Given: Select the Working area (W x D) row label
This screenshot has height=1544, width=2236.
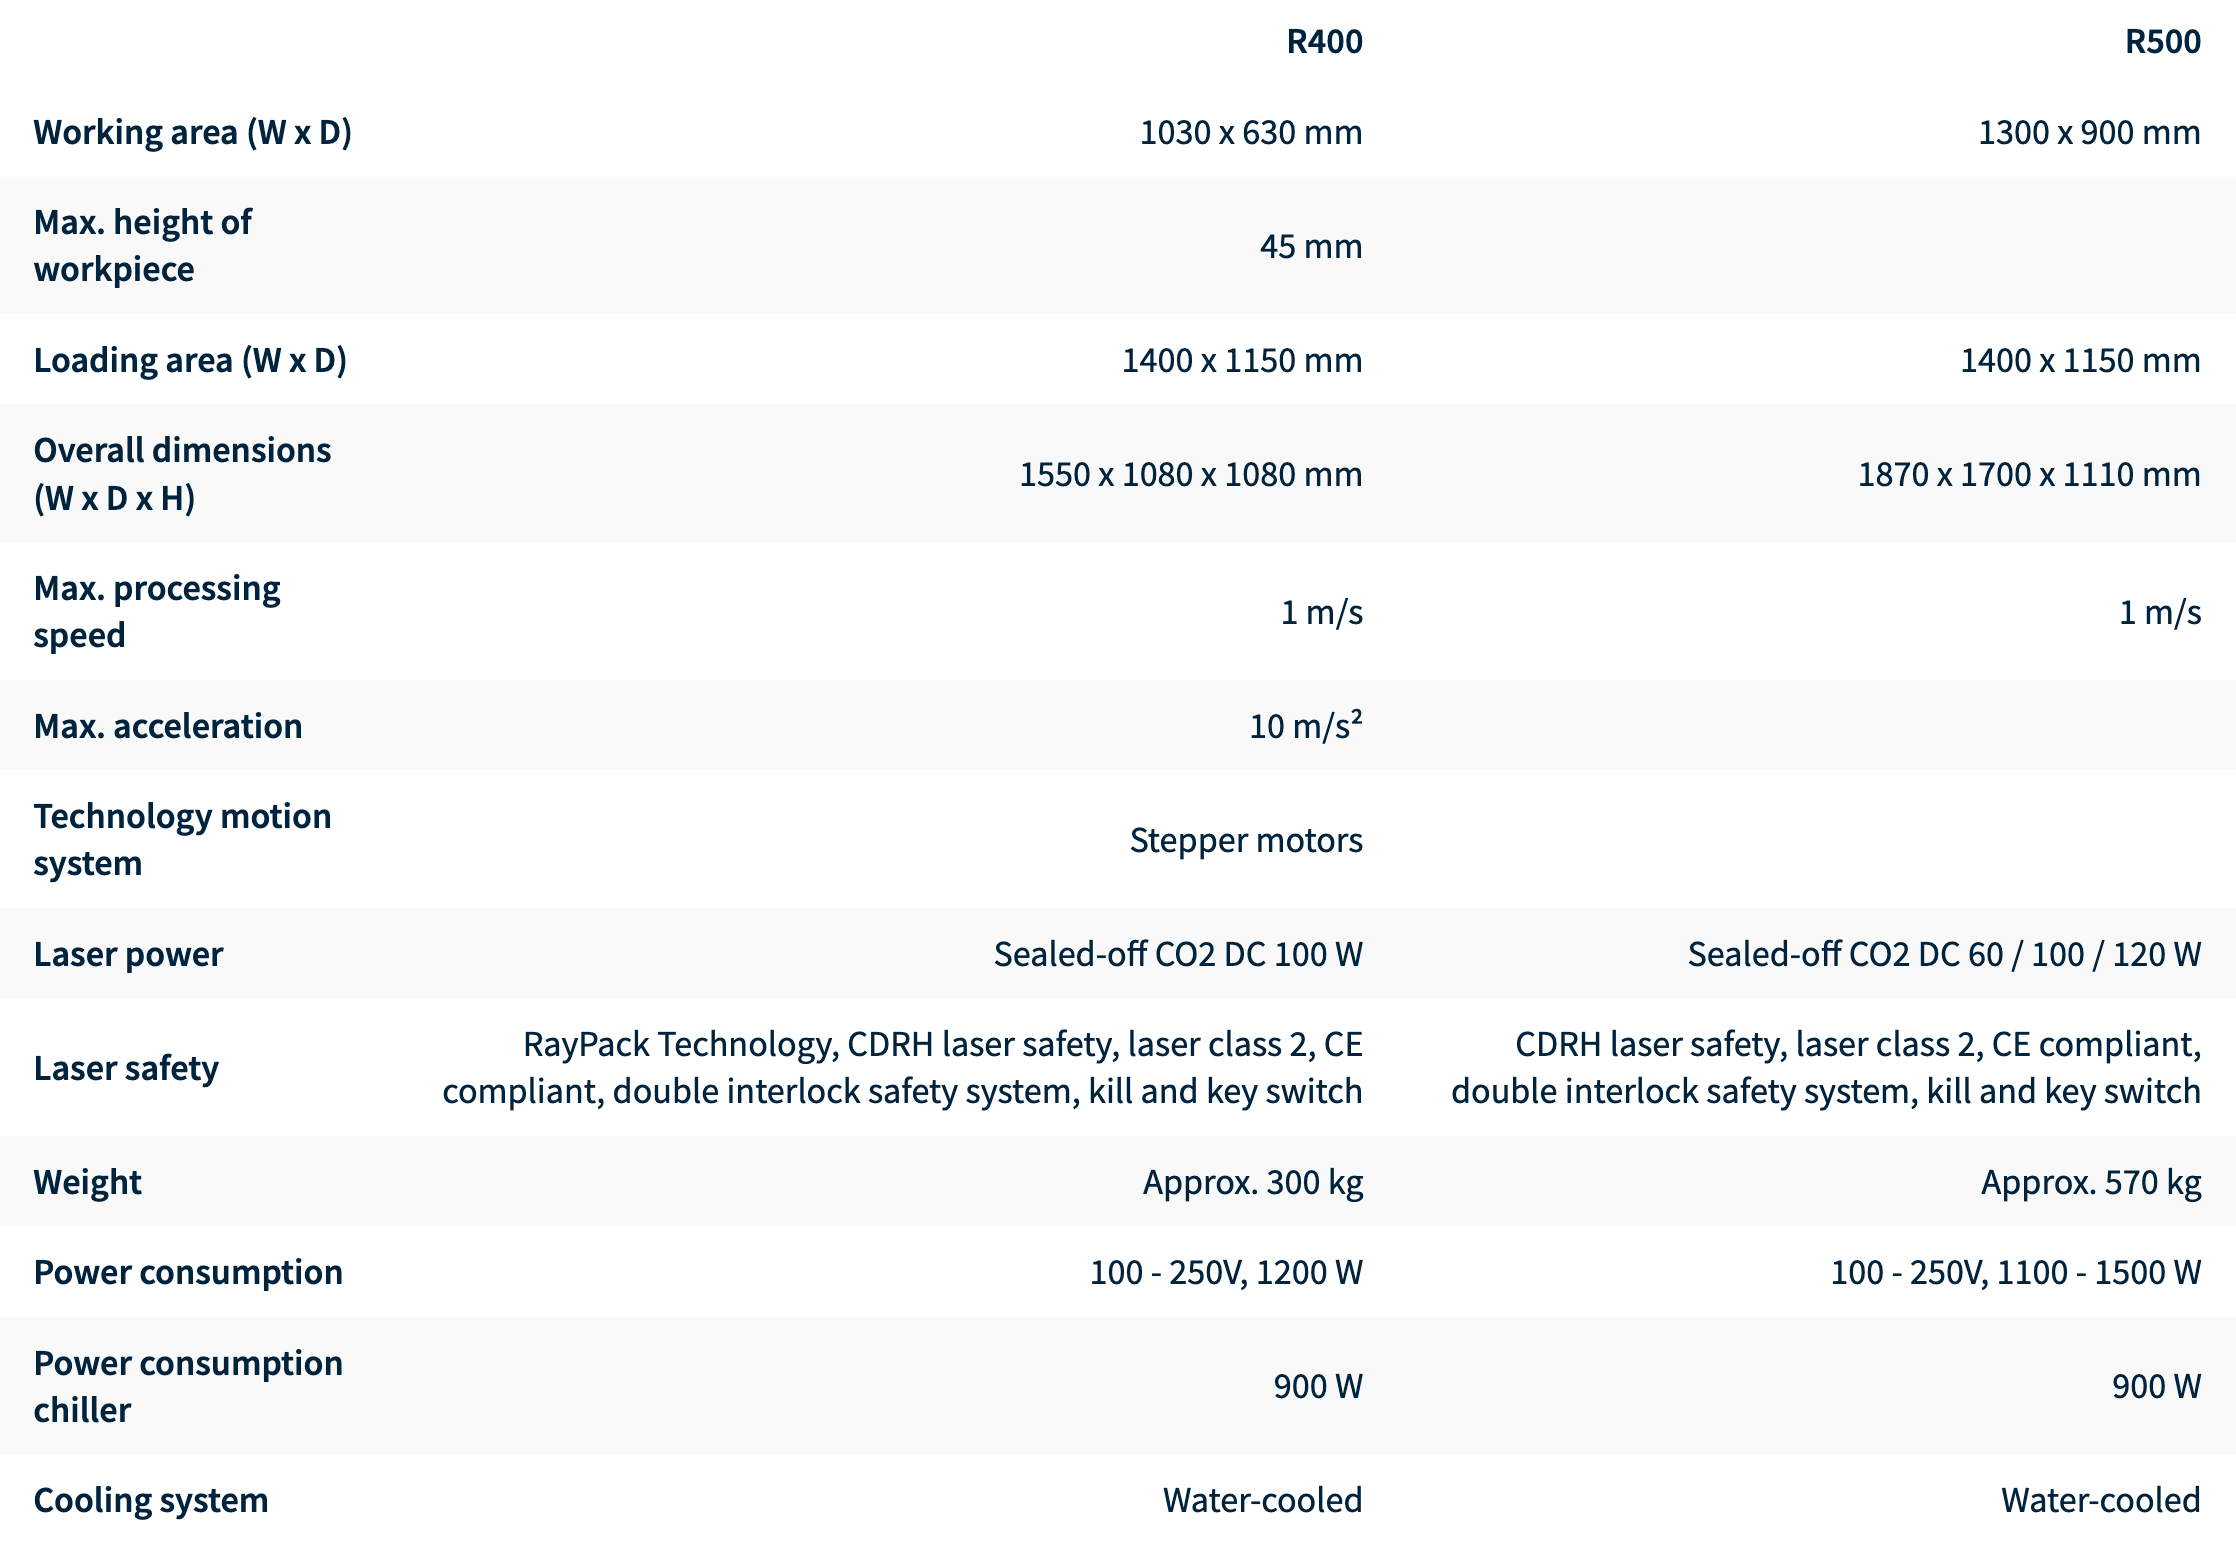Looking at the screenshot, I should 193,132.
